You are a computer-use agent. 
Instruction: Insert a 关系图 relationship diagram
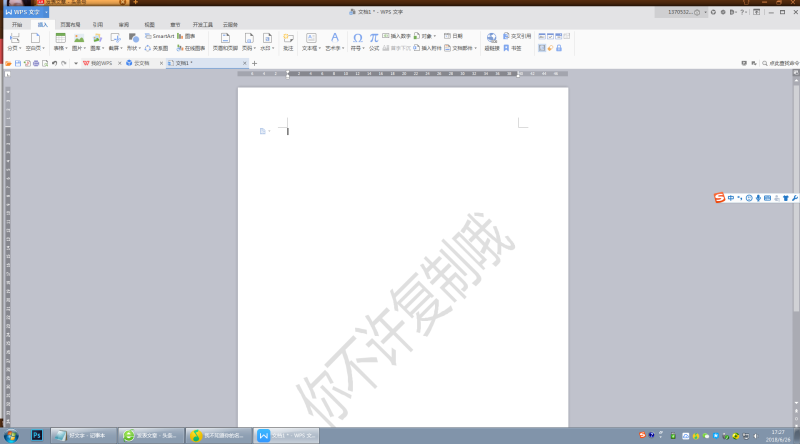156,48
